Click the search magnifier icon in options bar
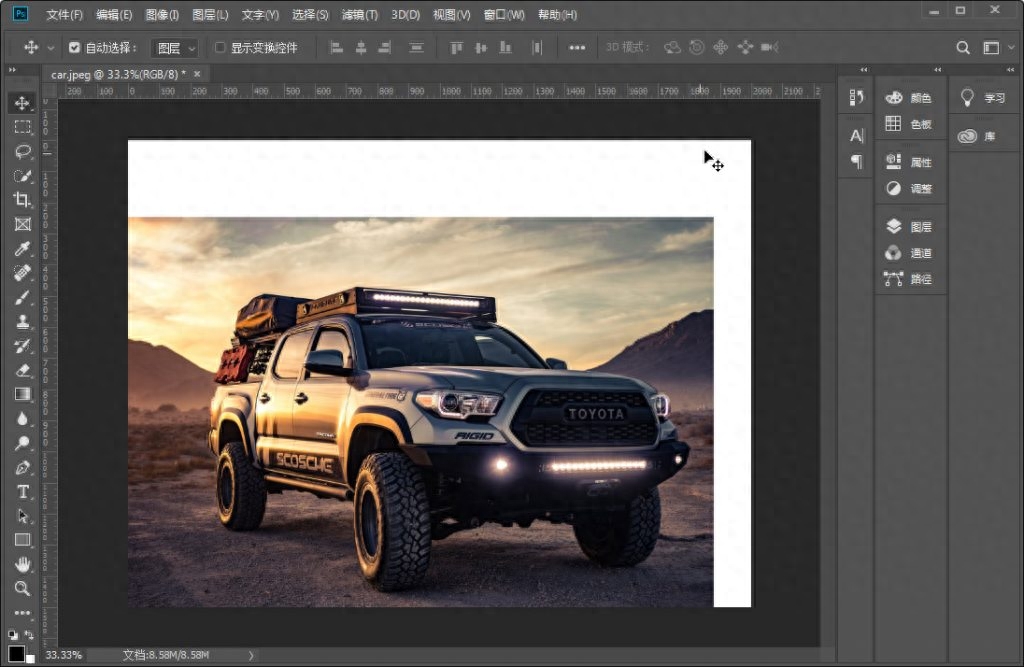This screenshot has height=667, width=1024. (963, 47)
